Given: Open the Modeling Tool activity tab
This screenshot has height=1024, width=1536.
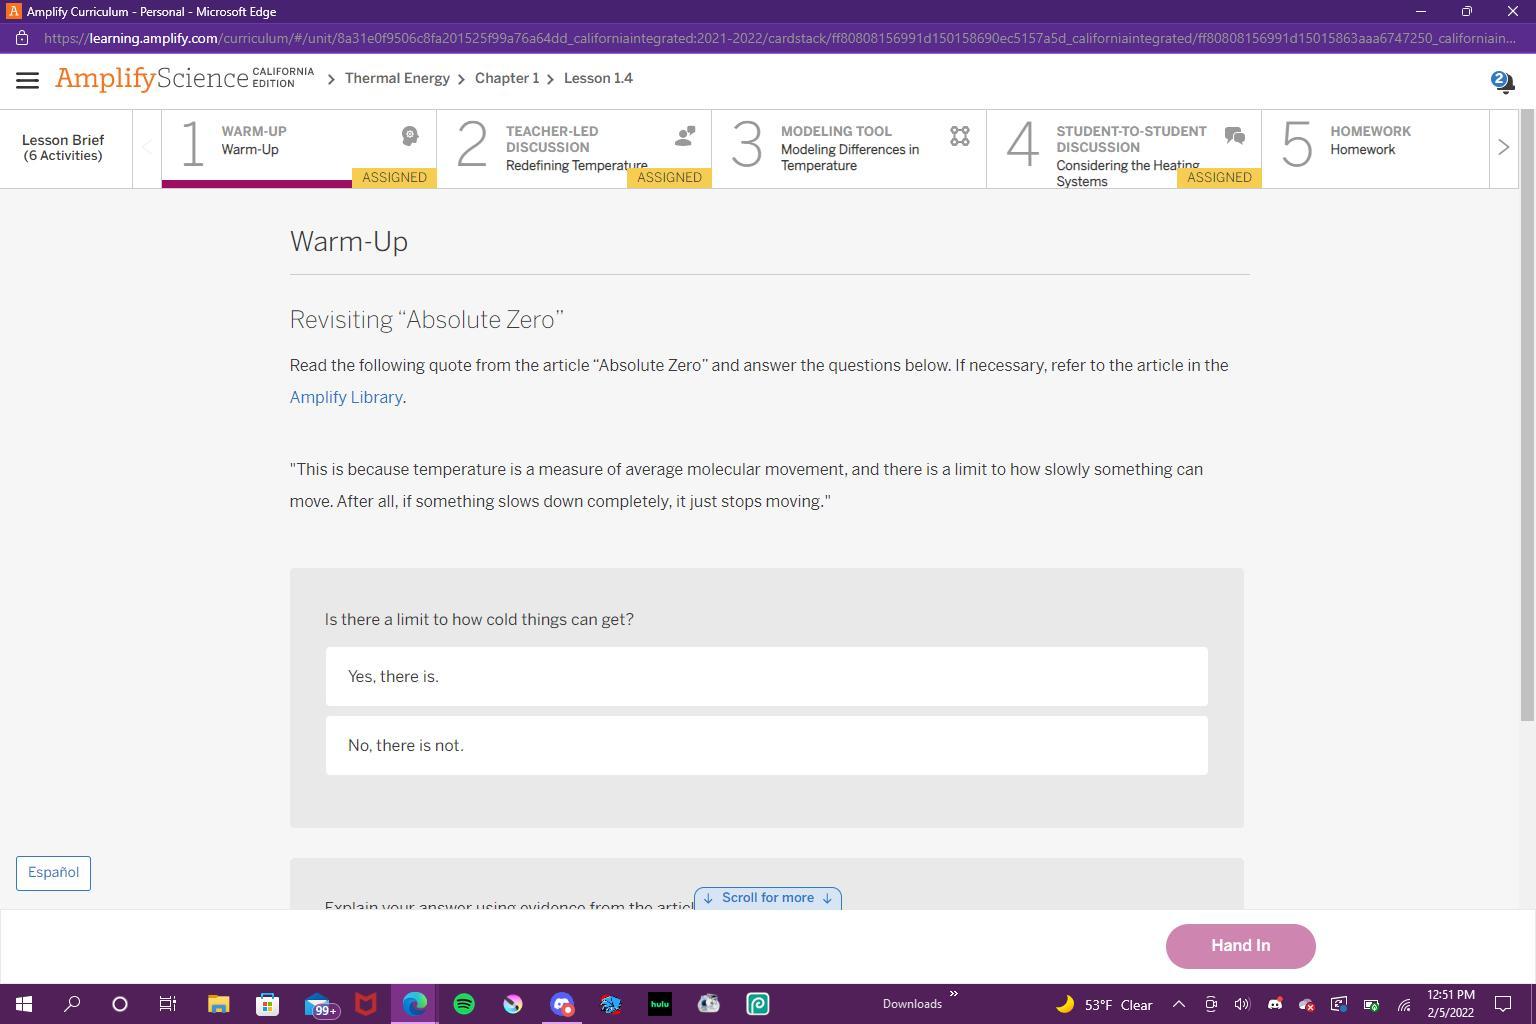Looking at the screenshot, I should [x=849, y=148].
